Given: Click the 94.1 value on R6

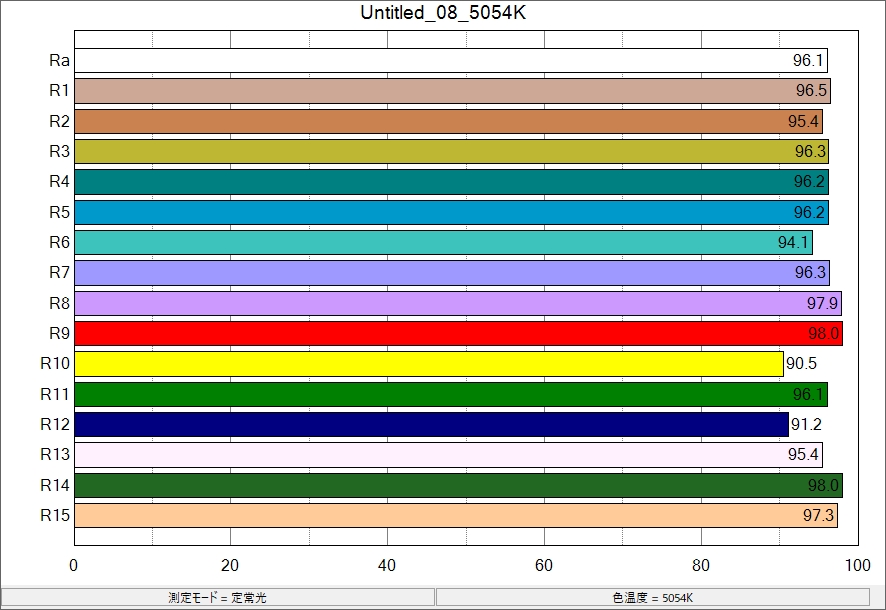Looking at the screenshot, I should click(793, 242).
